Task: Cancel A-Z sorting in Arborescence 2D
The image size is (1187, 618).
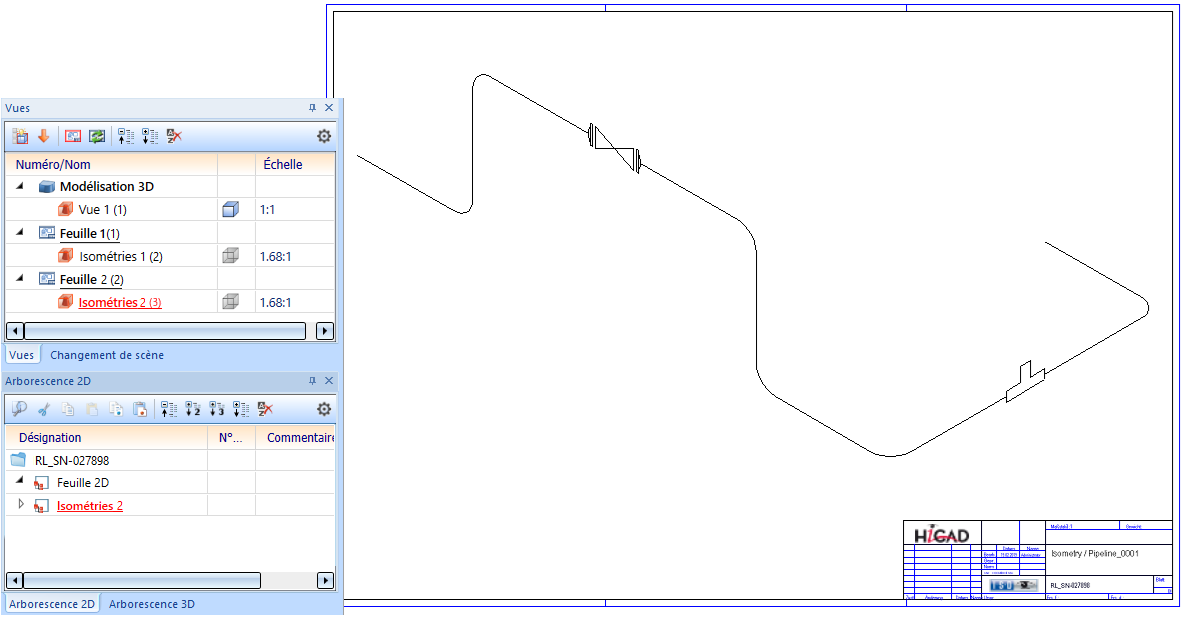Action: point(265,409)
